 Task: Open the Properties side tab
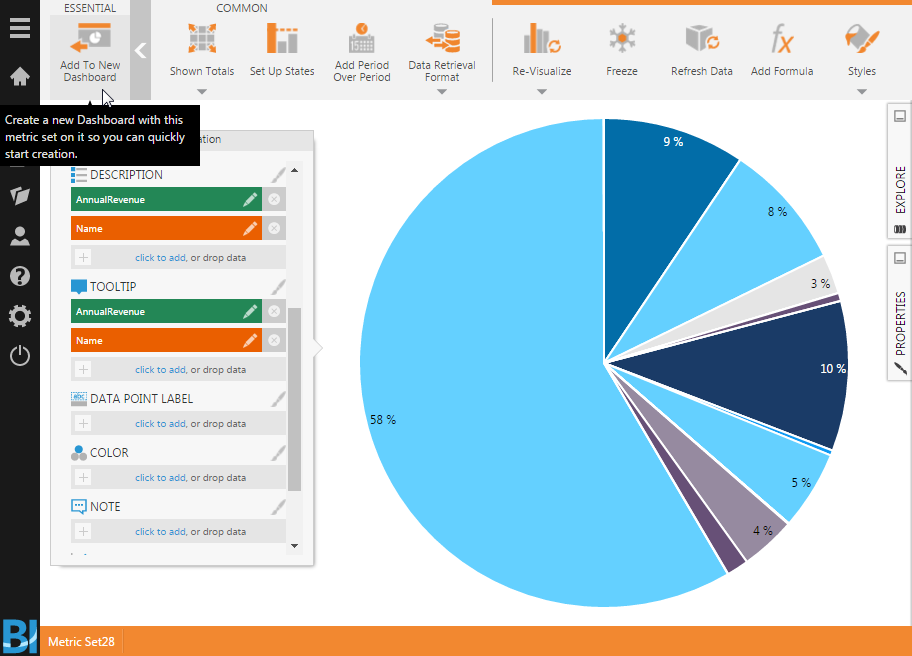[x=899, y=322]
